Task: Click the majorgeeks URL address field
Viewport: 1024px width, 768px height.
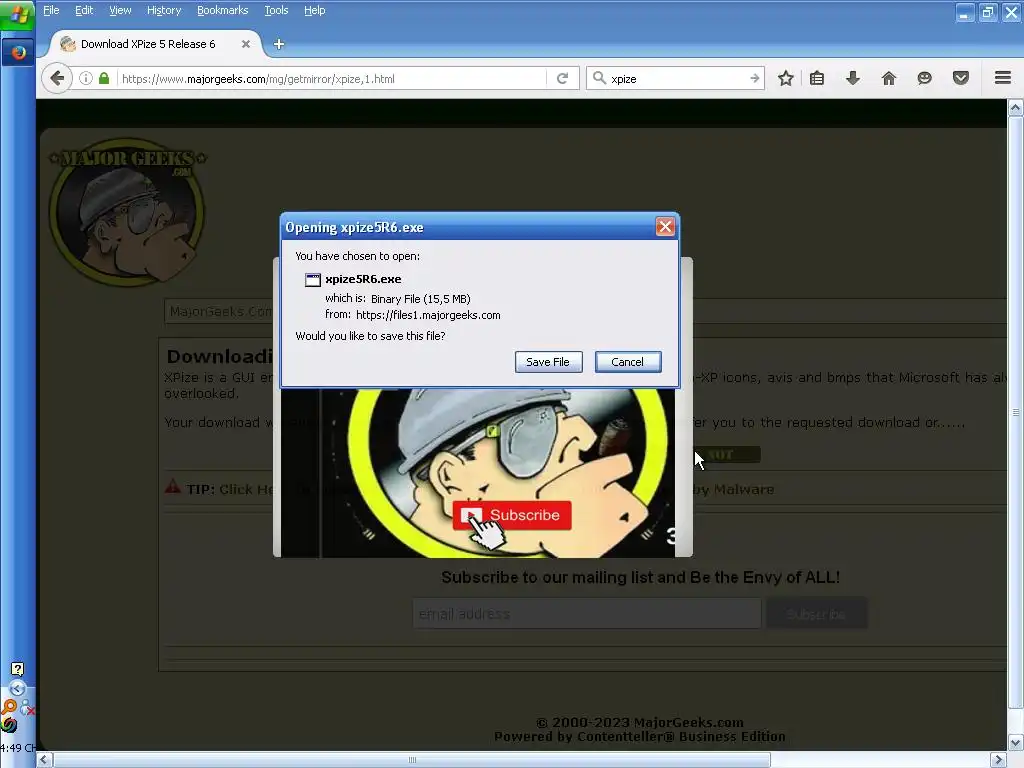Action: coord(330,78)
